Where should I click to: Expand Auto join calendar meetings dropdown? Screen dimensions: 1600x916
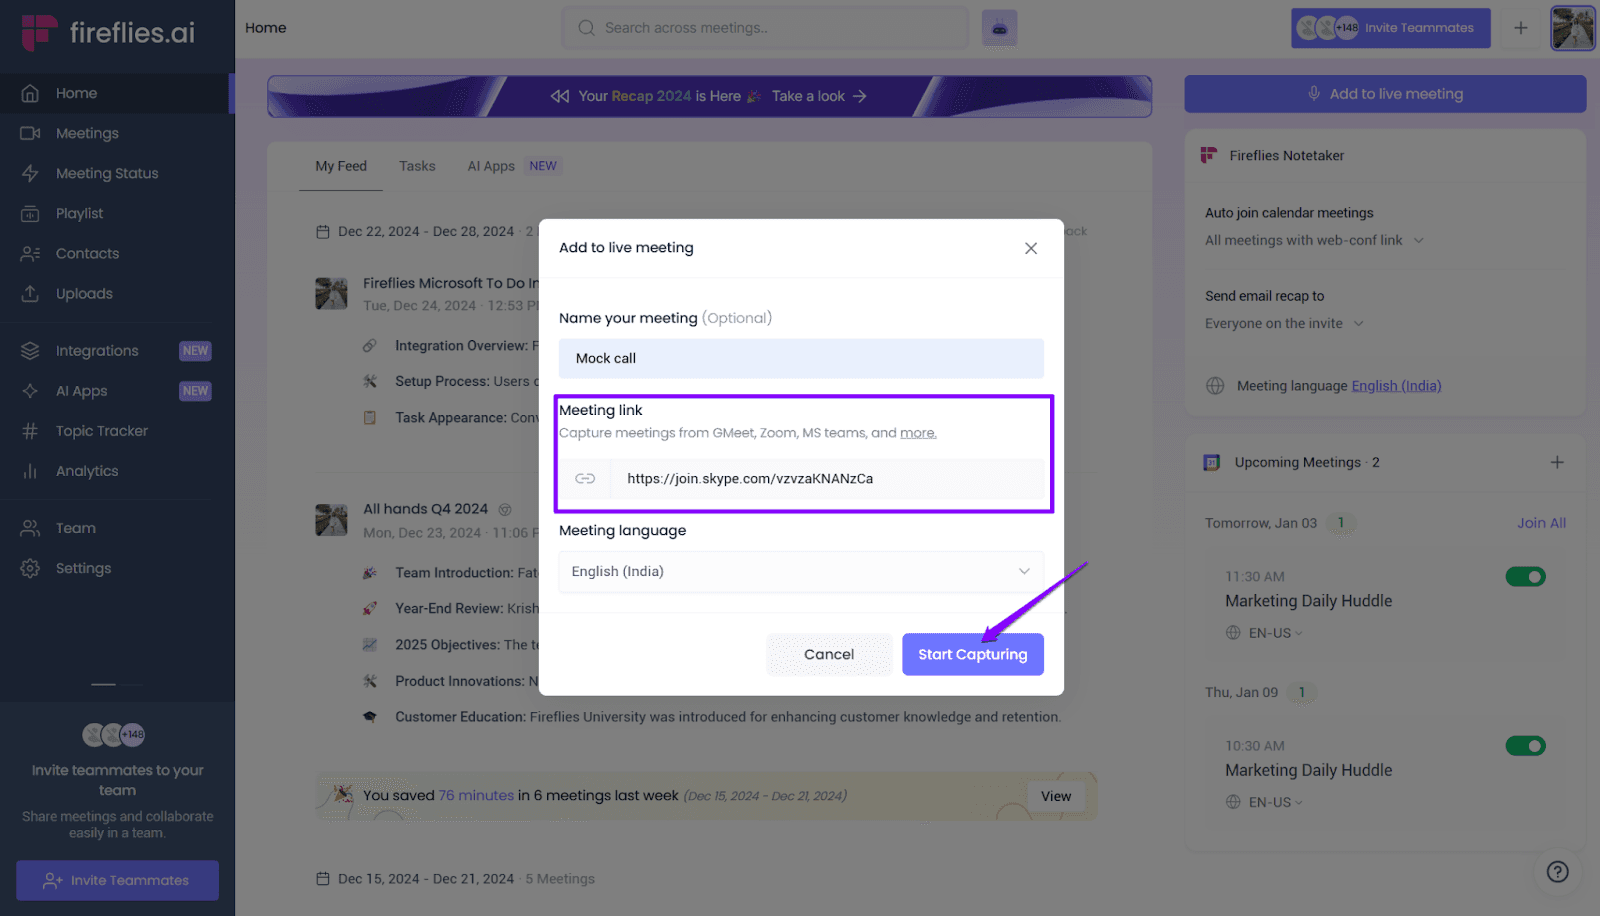pos(1314,240)
